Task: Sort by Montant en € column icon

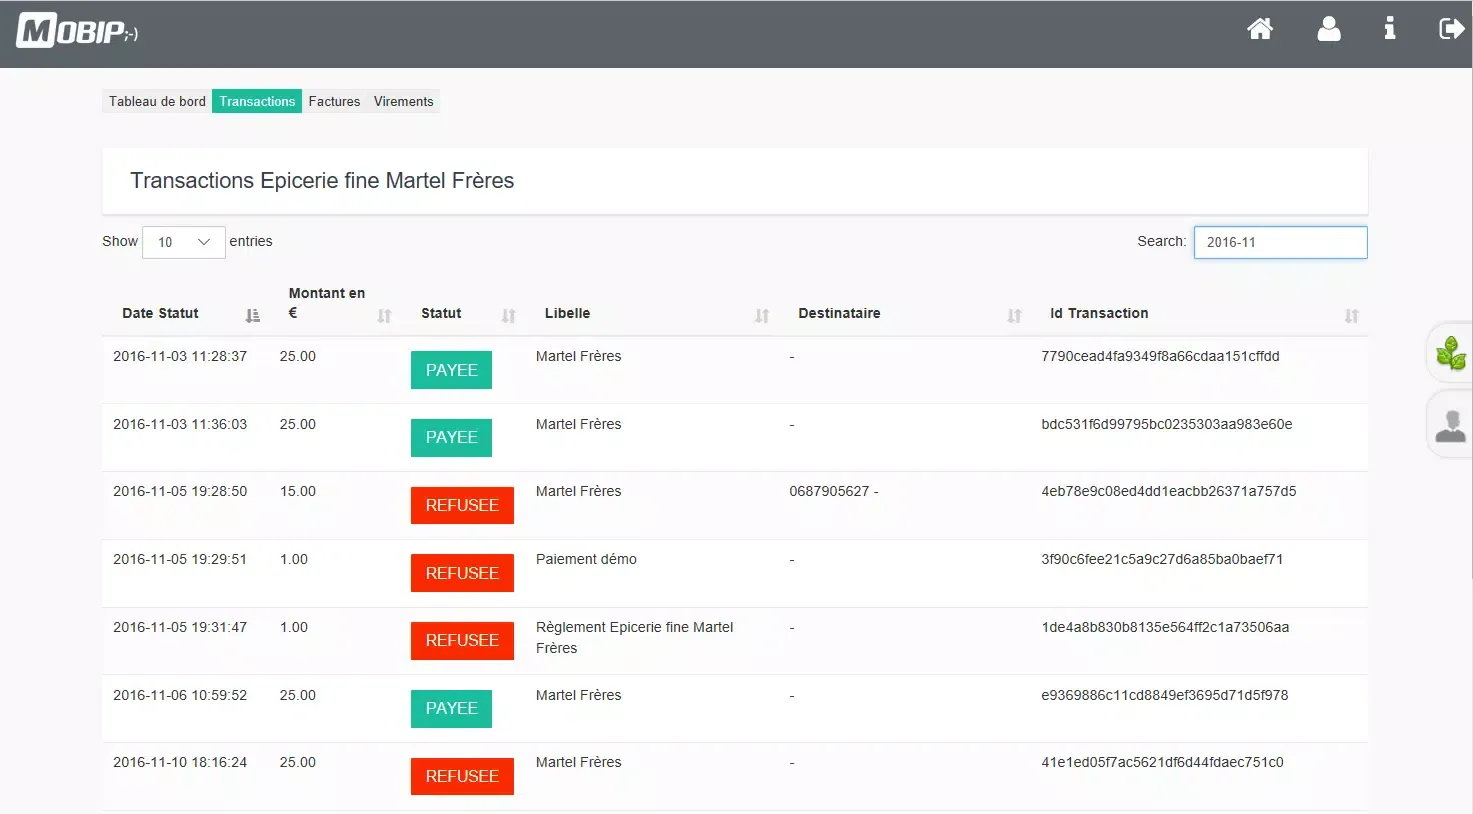Action: [x=384, y=316]
